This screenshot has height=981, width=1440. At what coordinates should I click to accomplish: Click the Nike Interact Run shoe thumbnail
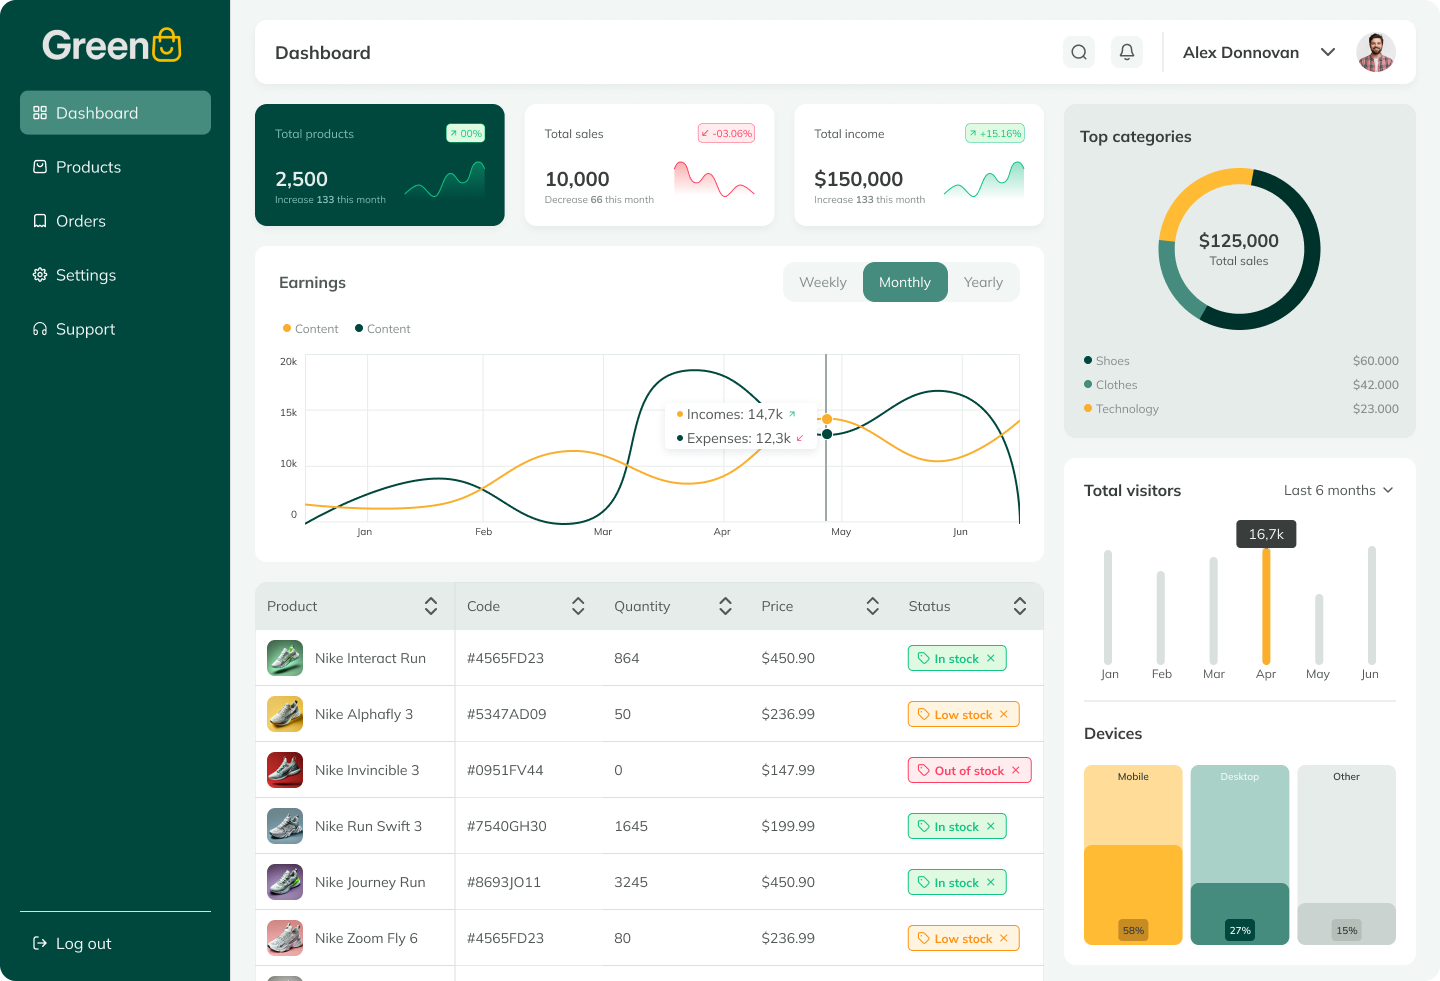(x=285, y=658)
